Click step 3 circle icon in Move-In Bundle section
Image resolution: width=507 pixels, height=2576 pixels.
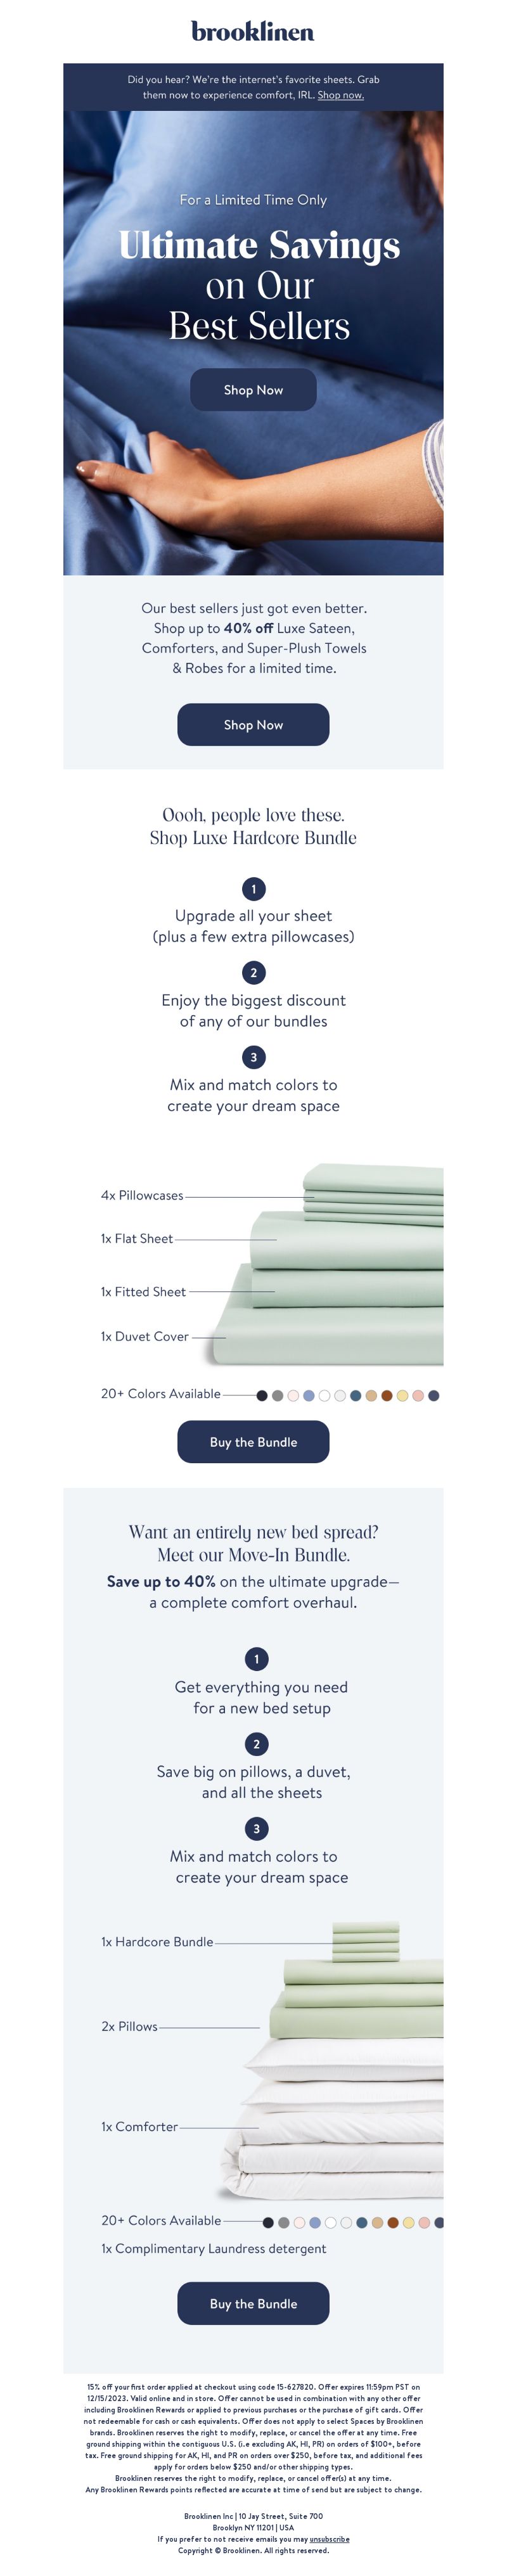click(256, 1829)
